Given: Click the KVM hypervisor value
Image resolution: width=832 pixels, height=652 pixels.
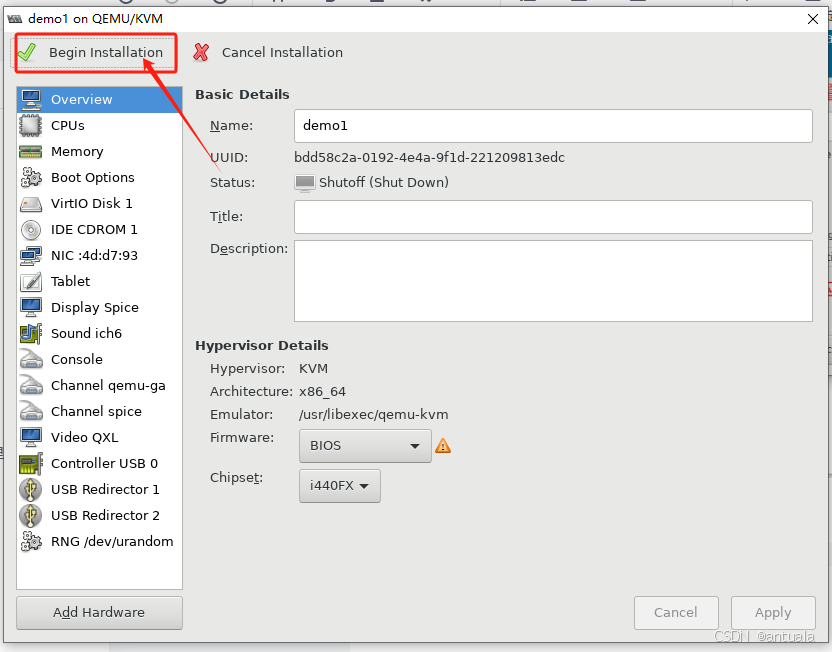Looking at the screenshot, I should (314, 369).
